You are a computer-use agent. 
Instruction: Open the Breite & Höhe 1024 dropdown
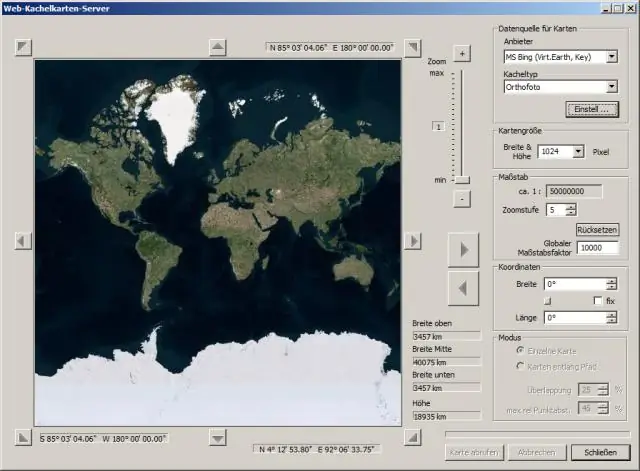(x=578, y=152)
